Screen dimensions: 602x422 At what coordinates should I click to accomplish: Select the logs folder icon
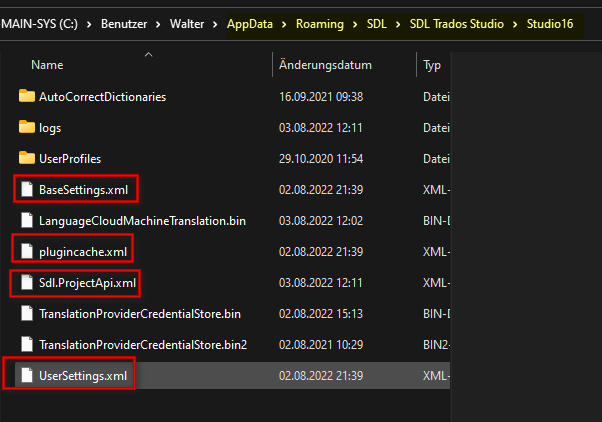[27, 127]
